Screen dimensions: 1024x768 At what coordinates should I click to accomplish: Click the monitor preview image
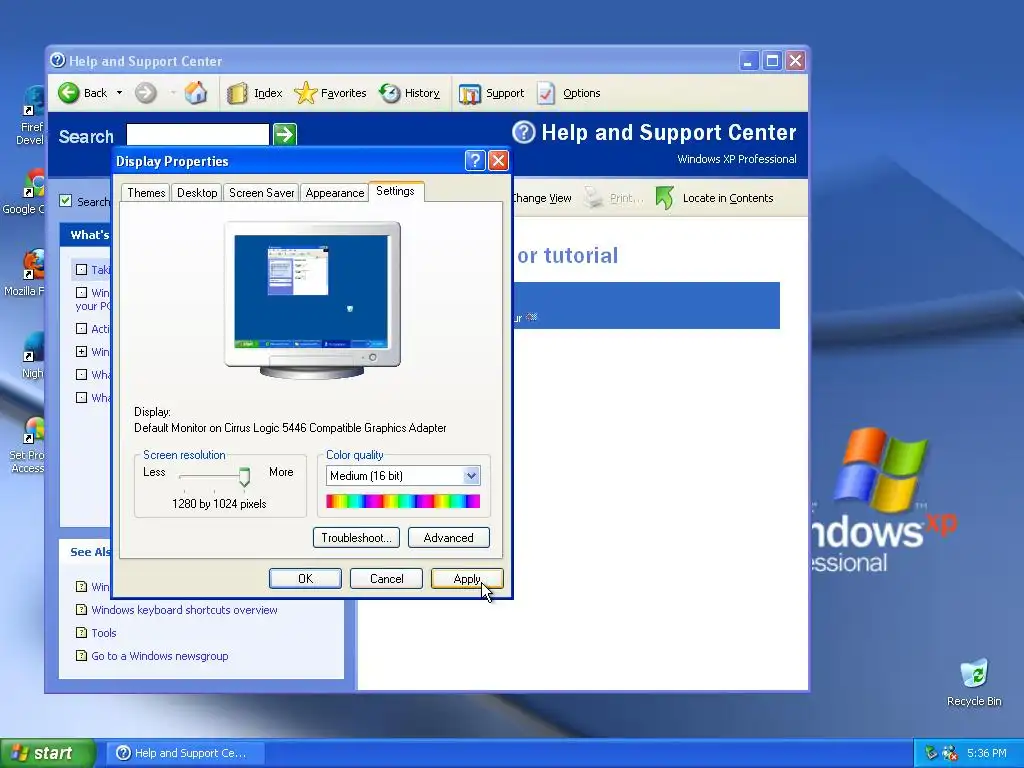coord(312,300)
